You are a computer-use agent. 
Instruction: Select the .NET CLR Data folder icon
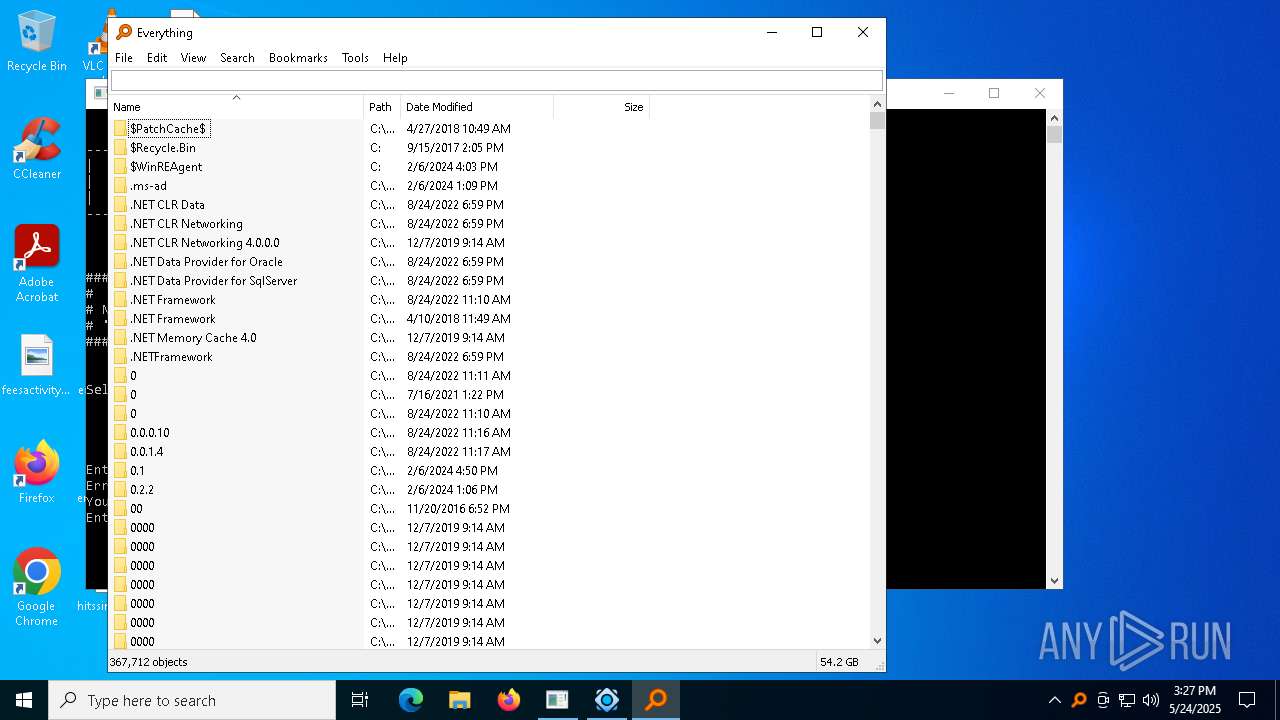click(x=121, y=205)
